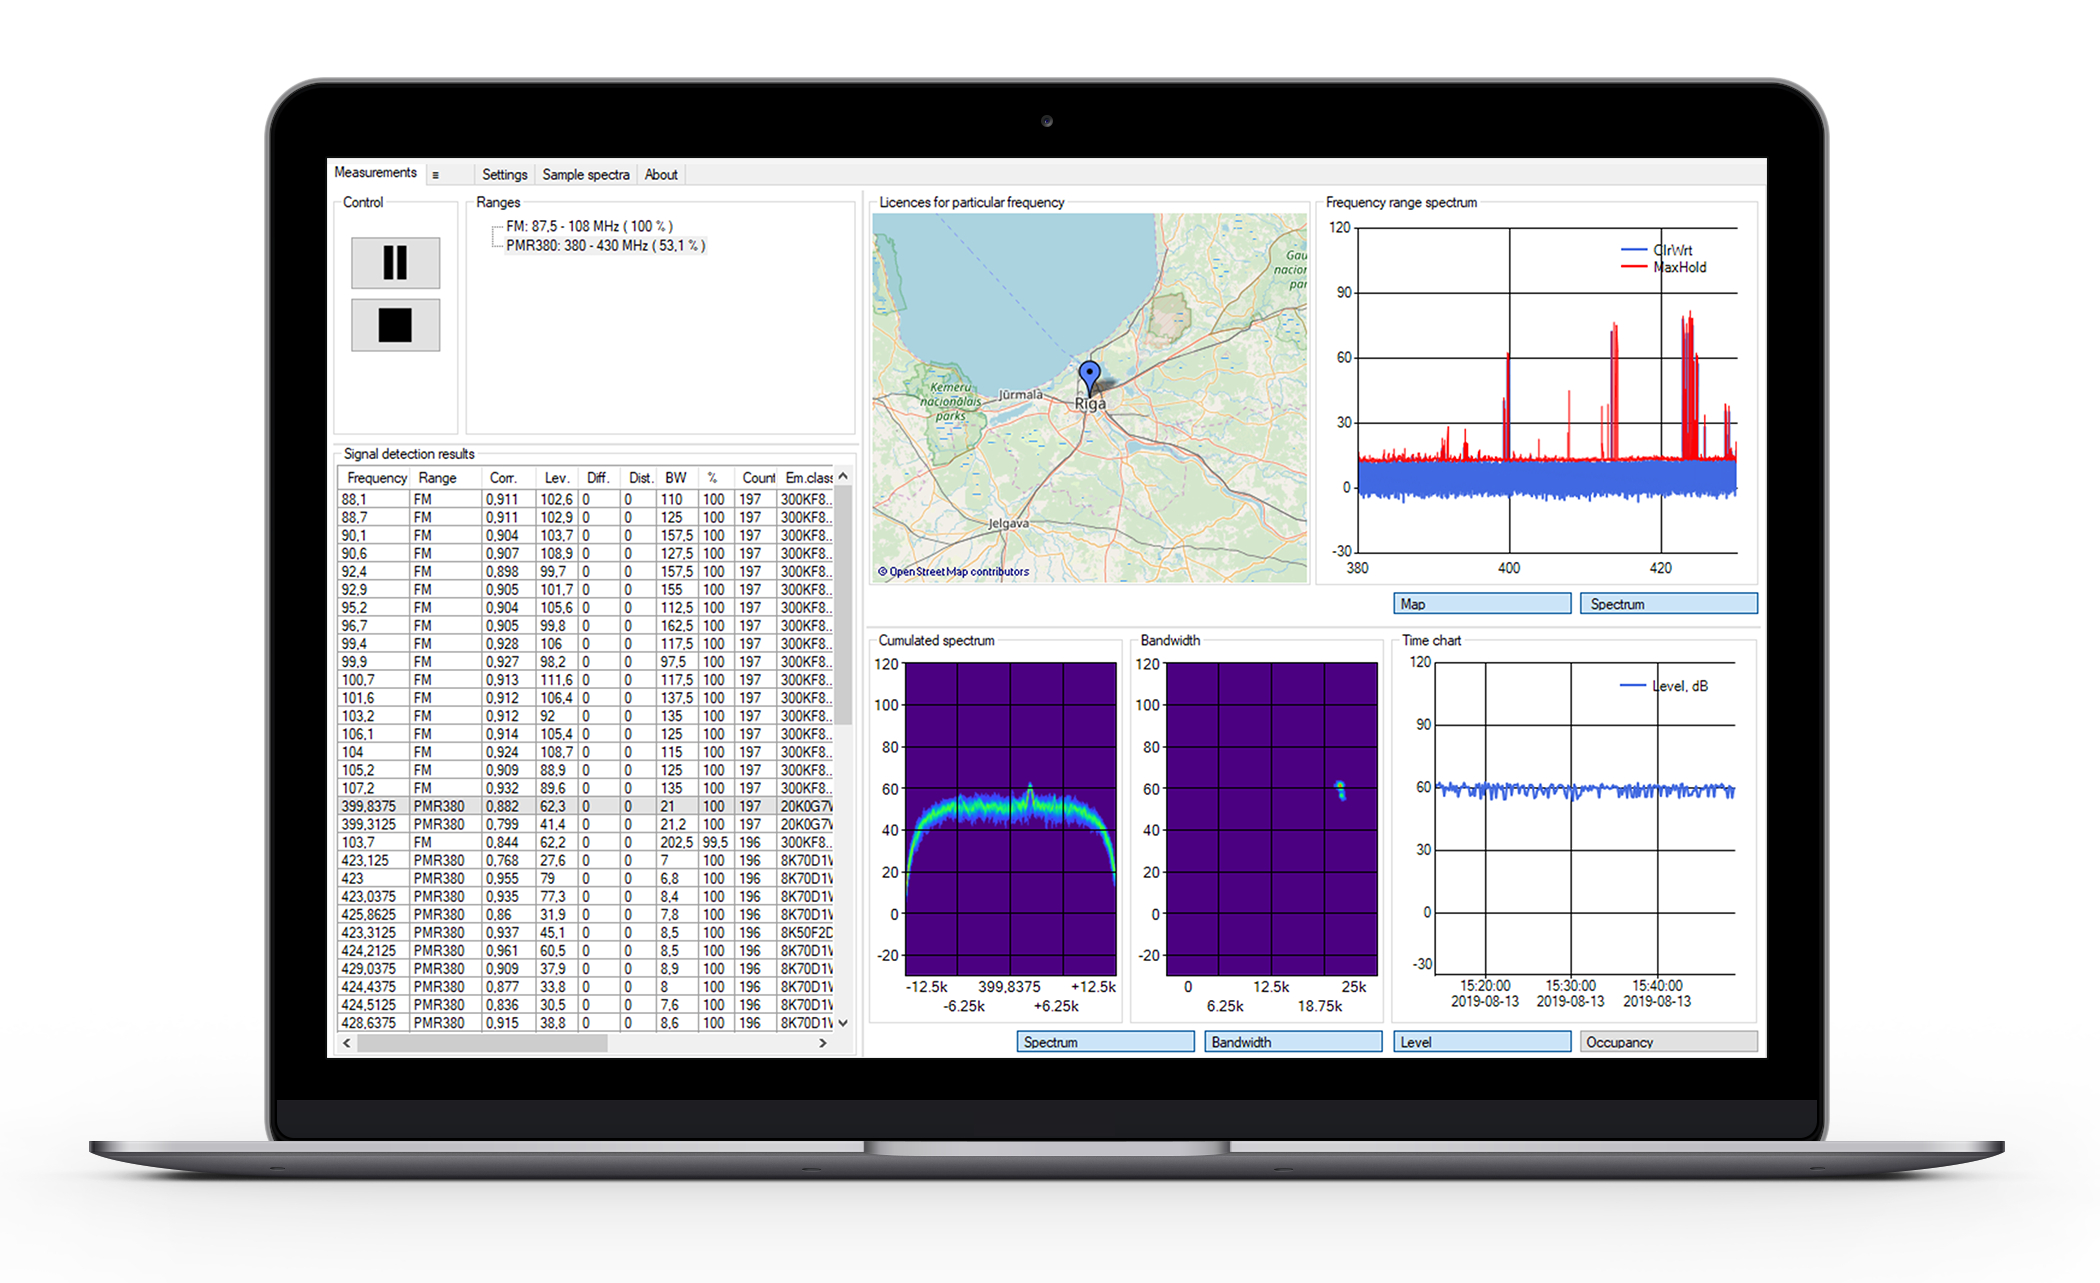Click the Spectrum button under range spectrum

(x=1668, y=604)
